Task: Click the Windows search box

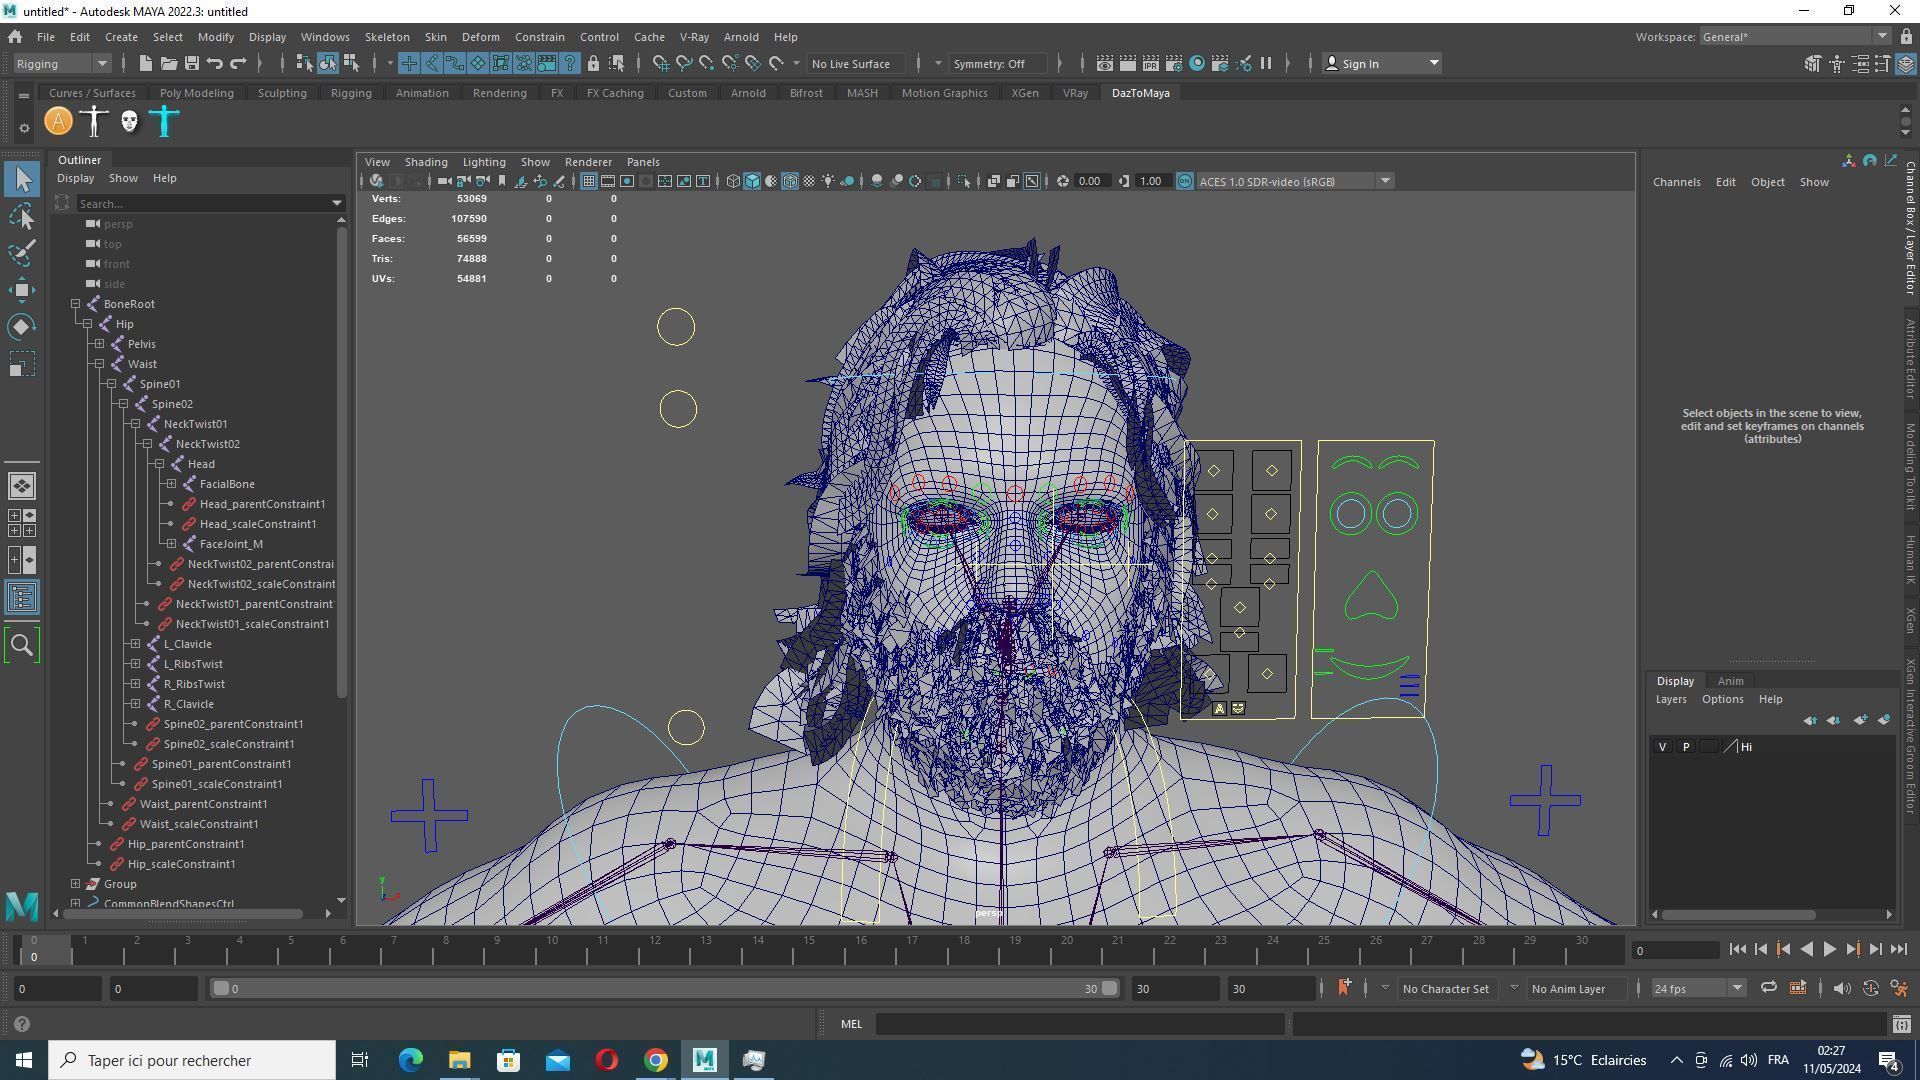Action: [192, 1060]
